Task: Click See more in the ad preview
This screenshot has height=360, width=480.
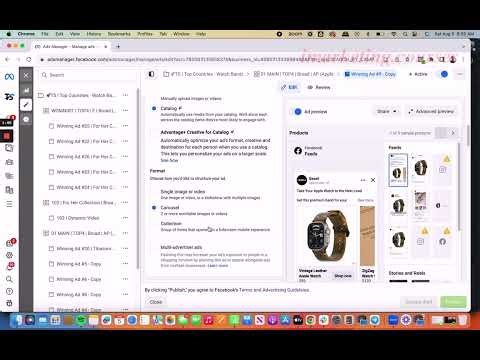Action: point(365,200)
